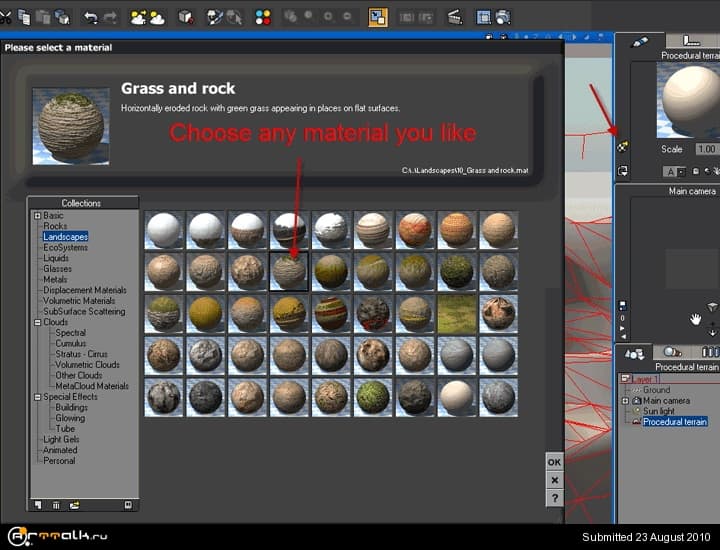
Task: Click the load material checkered-ball icon
Action: click(x=623, y=147)
